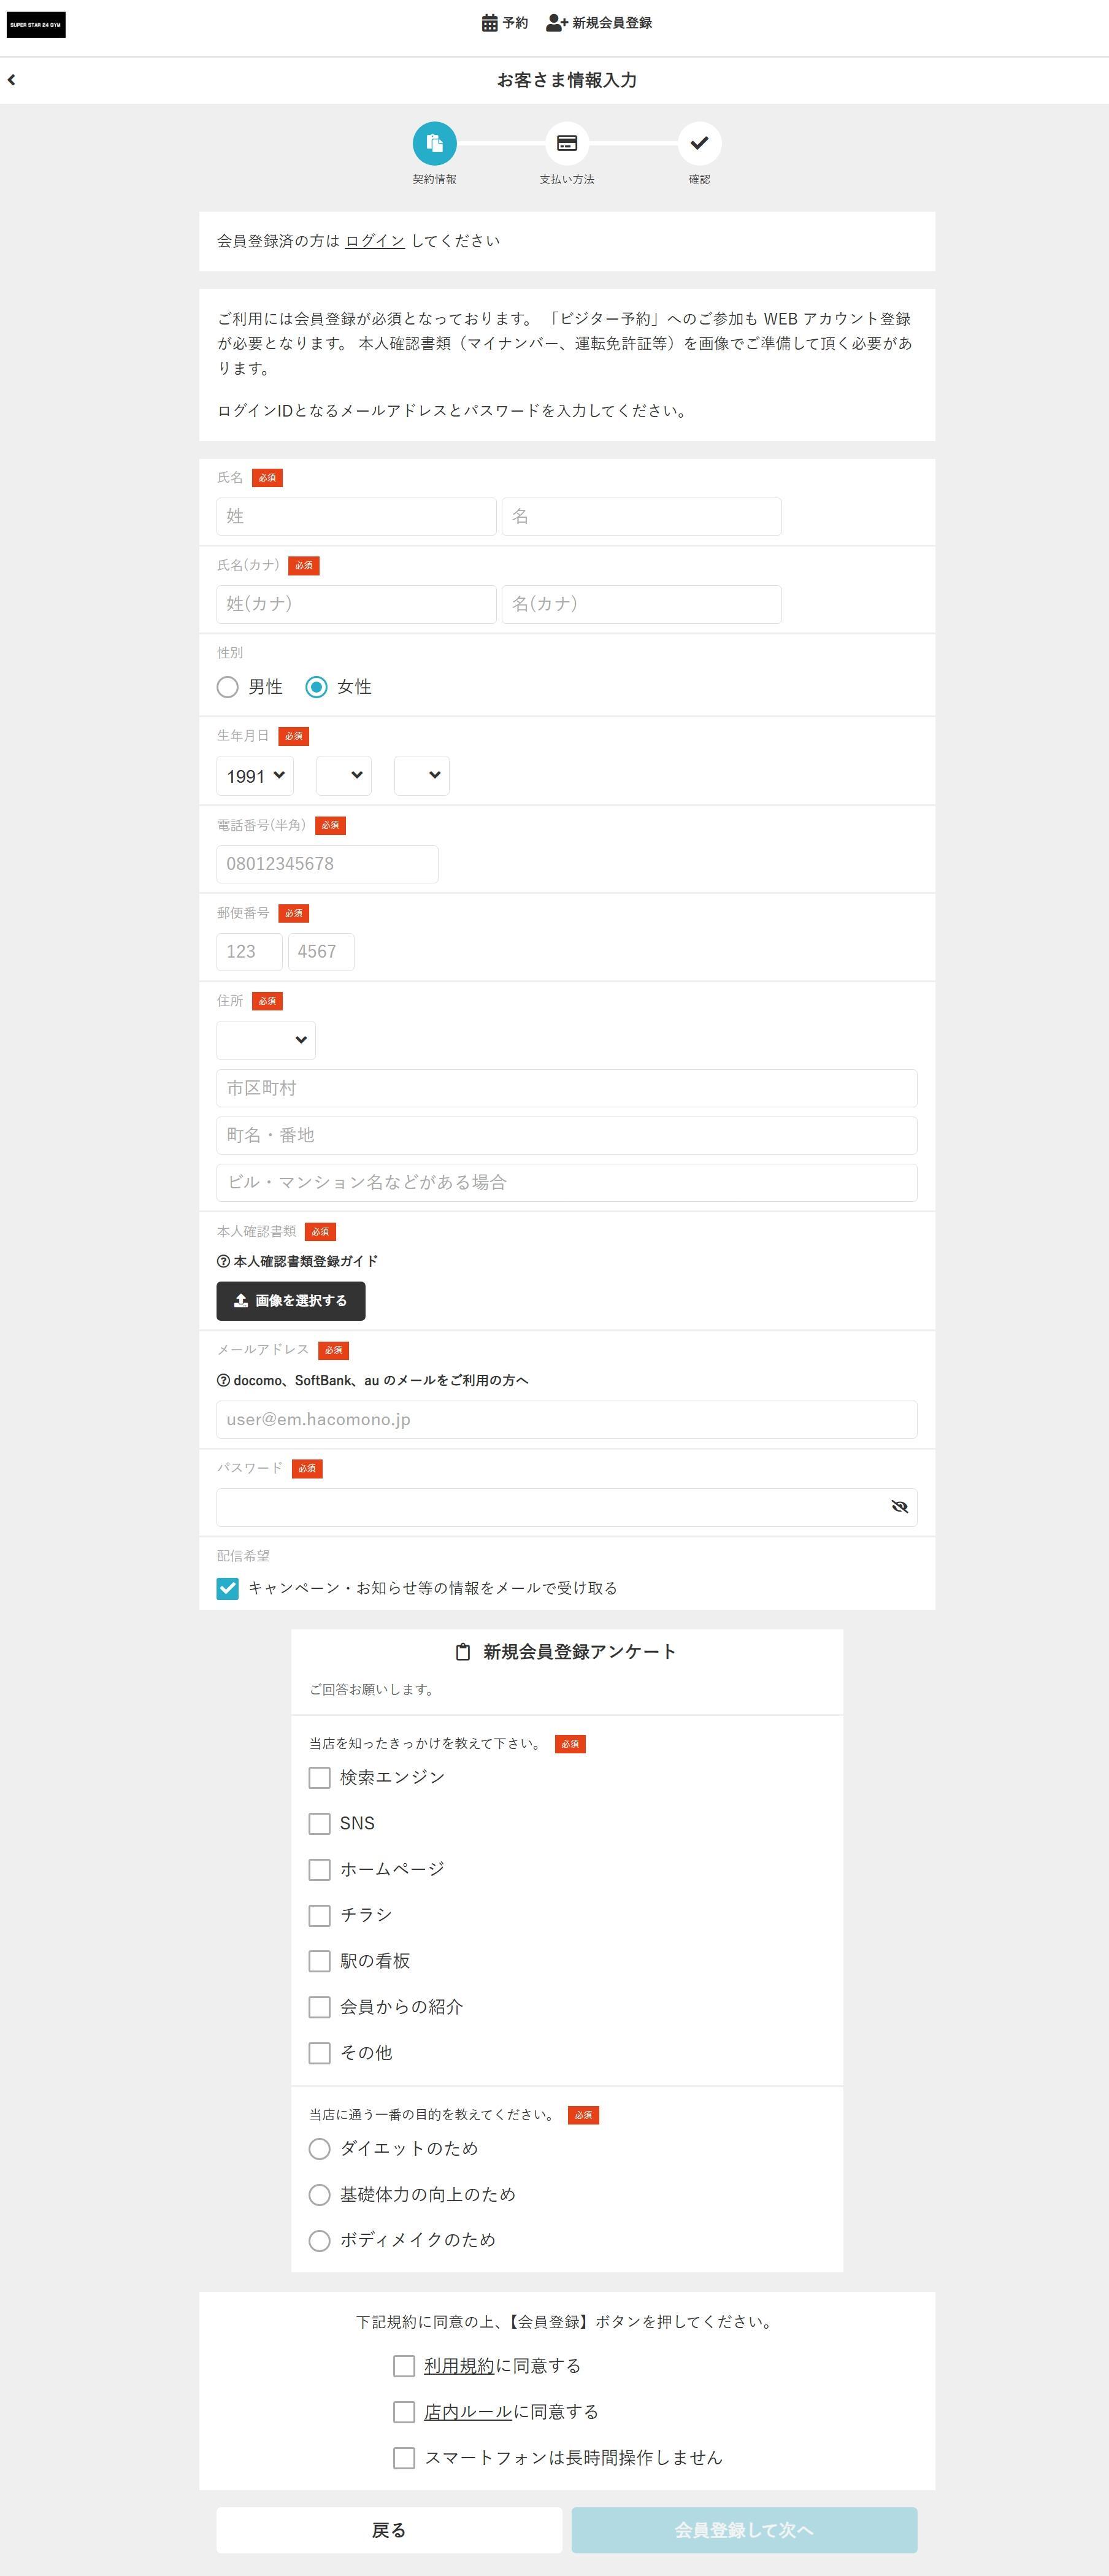Click the payment method card step icon
1109x2576 pixels.
point(566,143)
